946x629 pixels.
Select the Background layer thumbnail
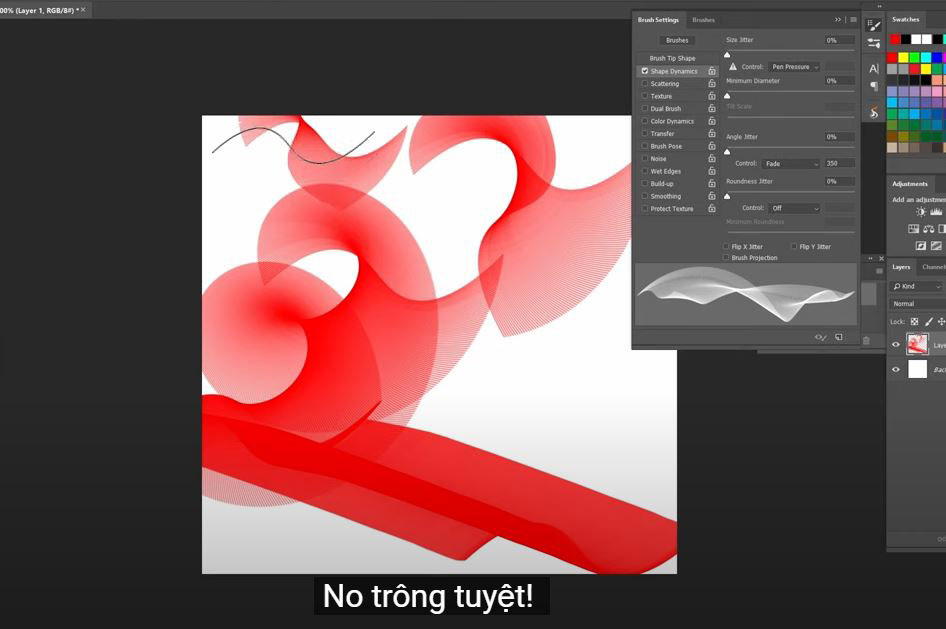[918, 369]
